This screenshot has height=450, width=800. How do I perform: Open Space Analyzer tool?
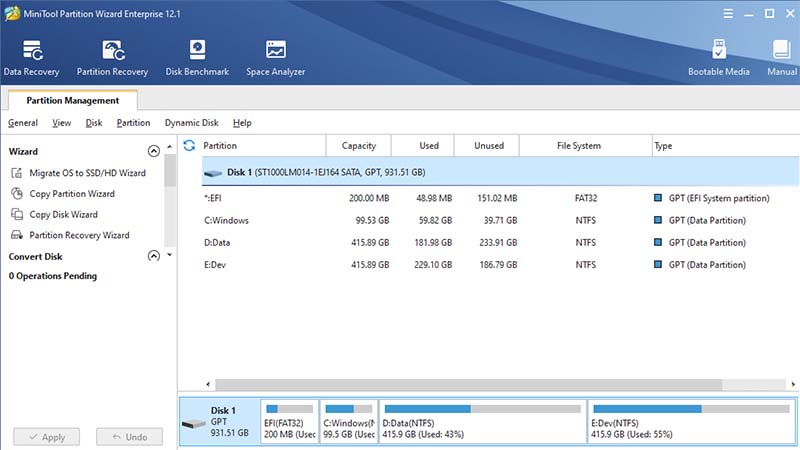tap(276, 58)
